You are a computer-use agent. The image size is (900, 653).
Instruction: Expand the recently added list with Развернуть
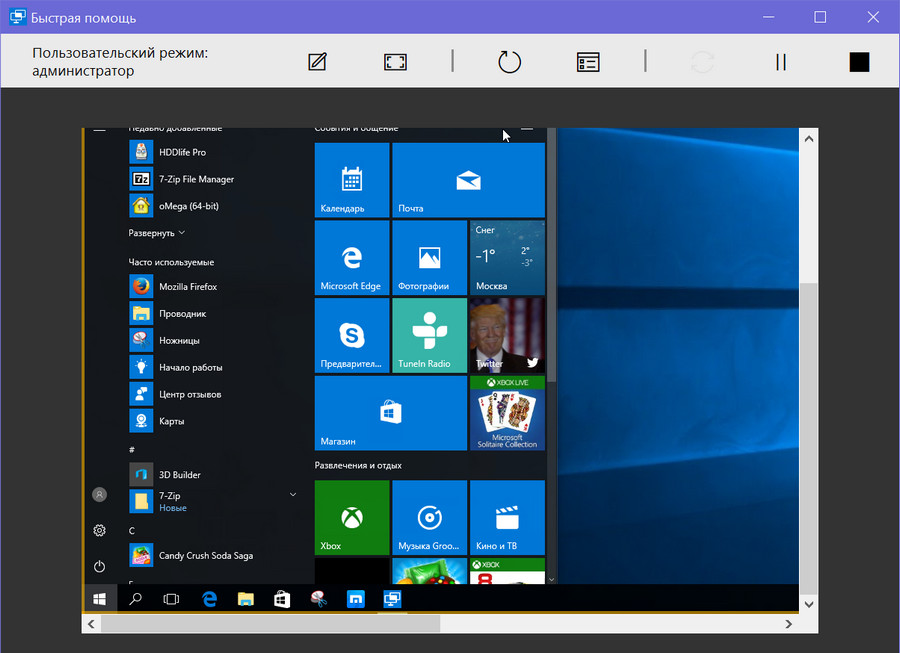(x=157, y=233)
